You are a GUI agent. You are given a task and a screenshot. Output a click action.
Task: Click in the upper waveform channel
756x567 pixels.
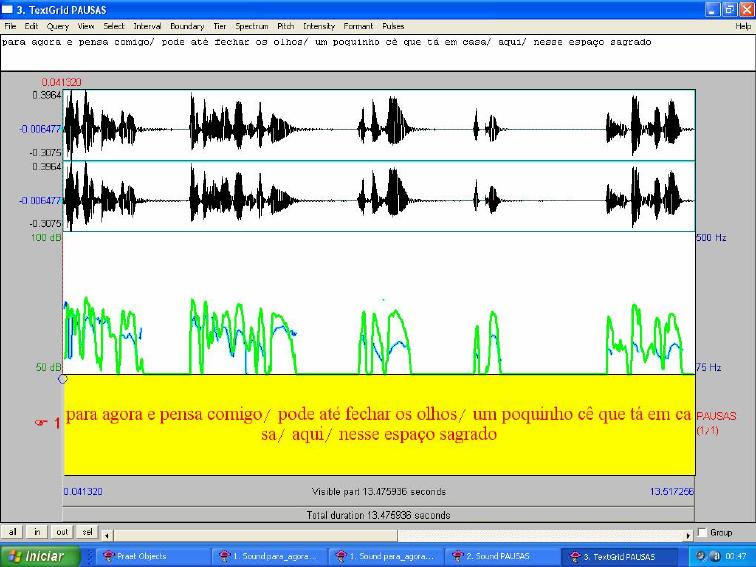(379, 125)
